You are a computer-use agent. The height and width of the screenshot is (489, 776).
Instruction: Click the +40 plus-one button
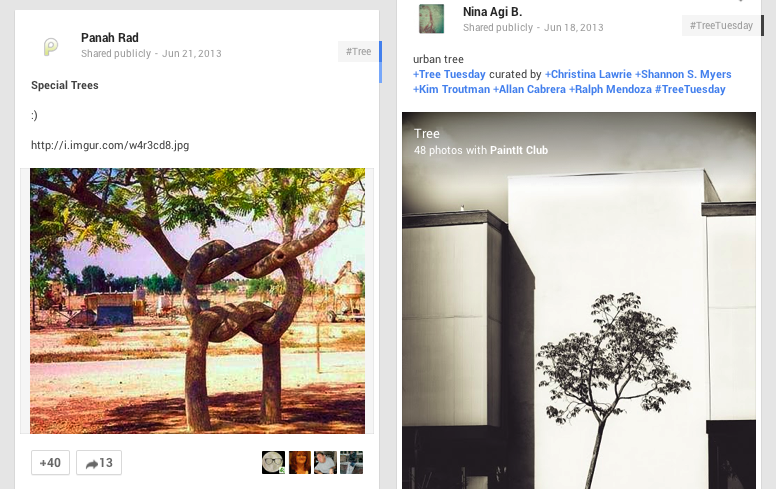tap(50, 463)
